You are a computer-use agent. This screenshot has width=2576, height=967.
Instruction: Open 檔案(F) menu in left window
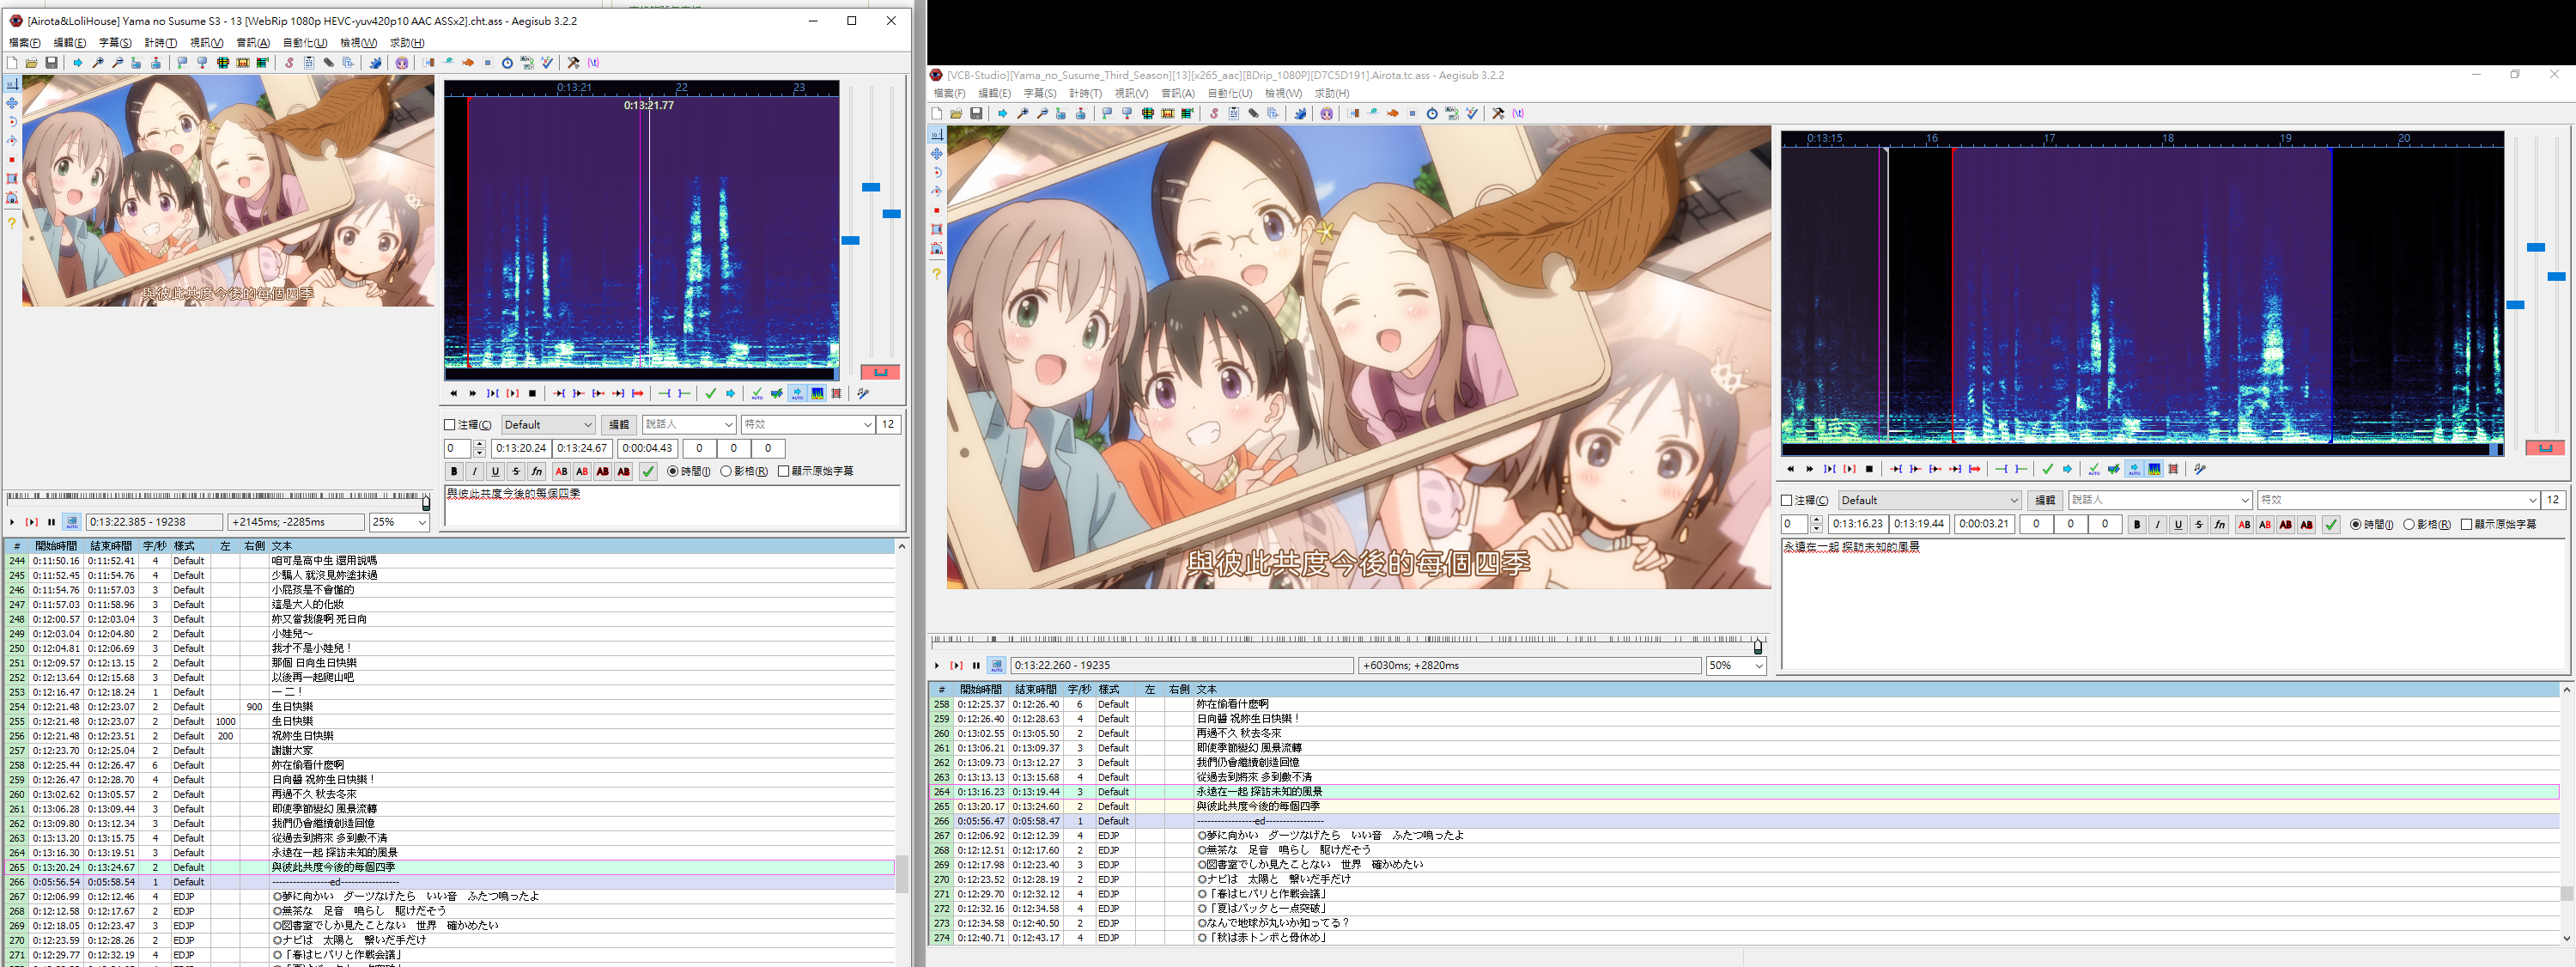tap(25, 43)
